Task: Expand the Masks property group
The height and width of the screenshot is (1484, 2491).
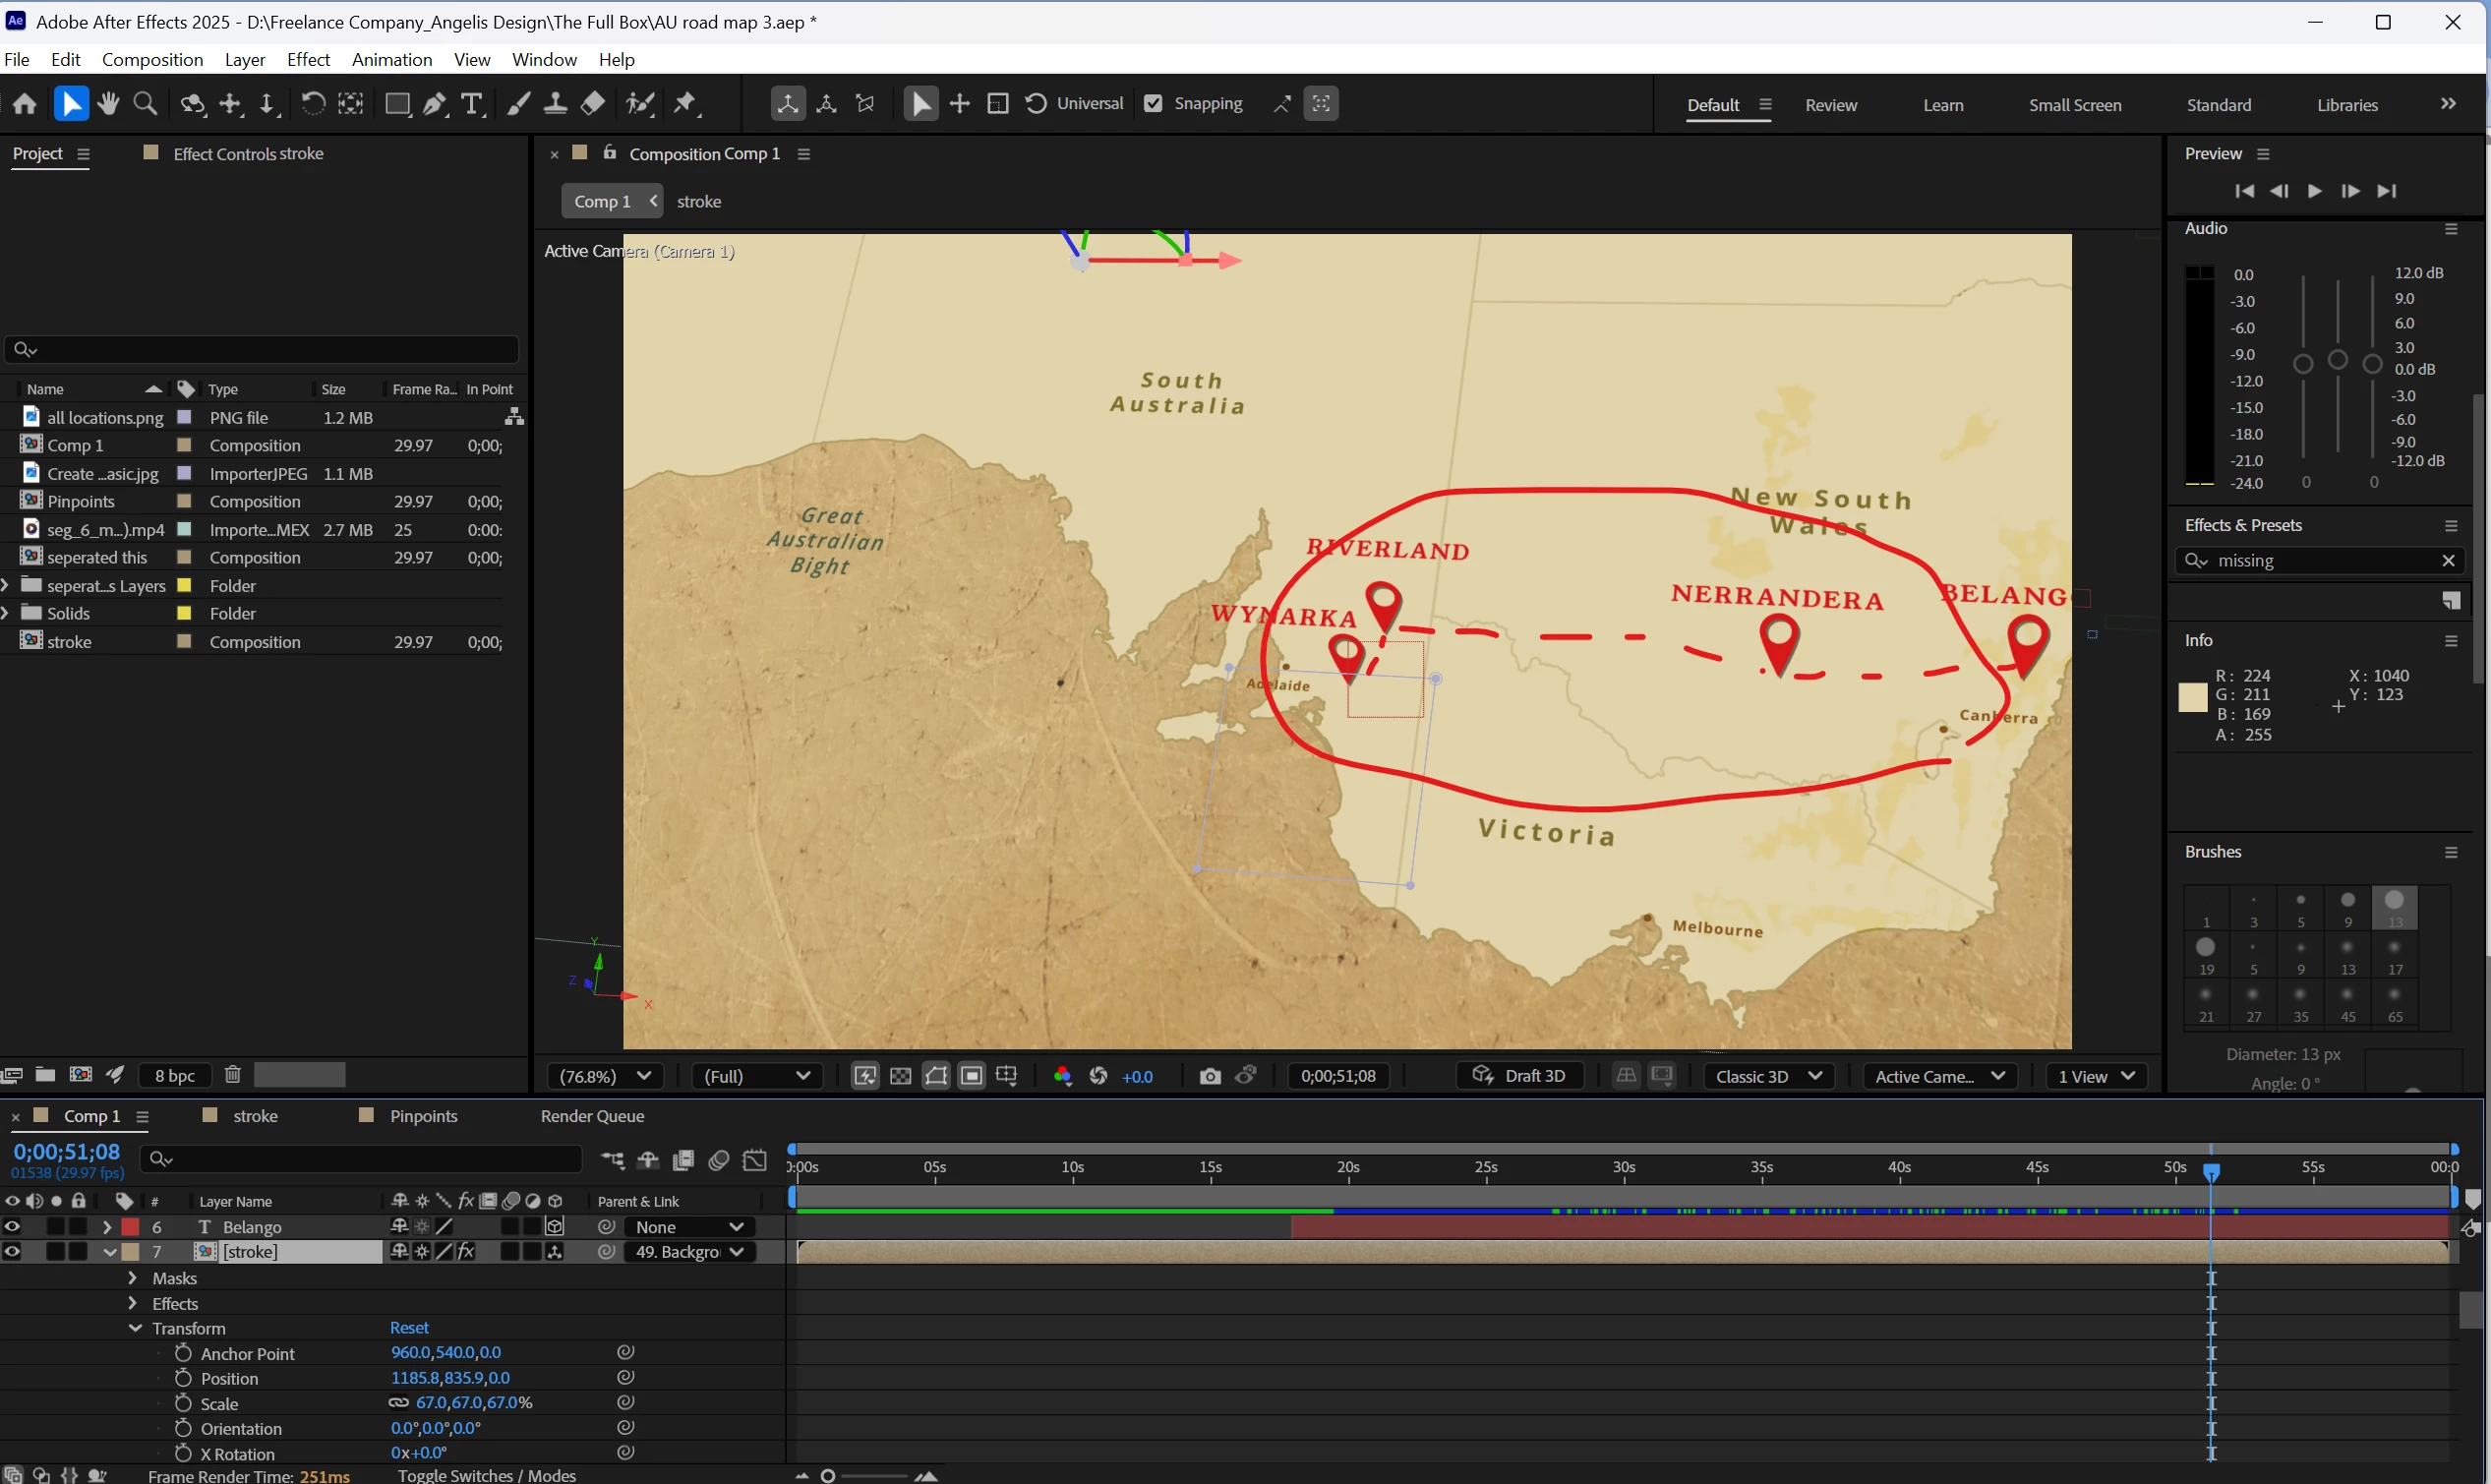Action: tap(133, 1278)
